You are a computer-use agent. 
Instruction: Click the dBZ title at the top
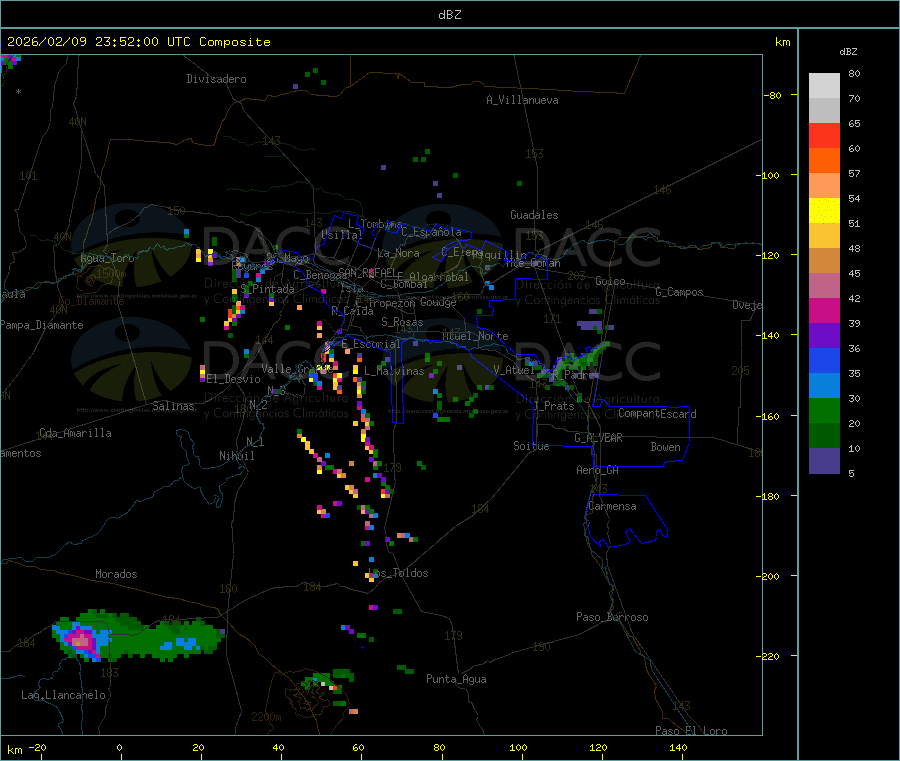click(x=449, y=15)
